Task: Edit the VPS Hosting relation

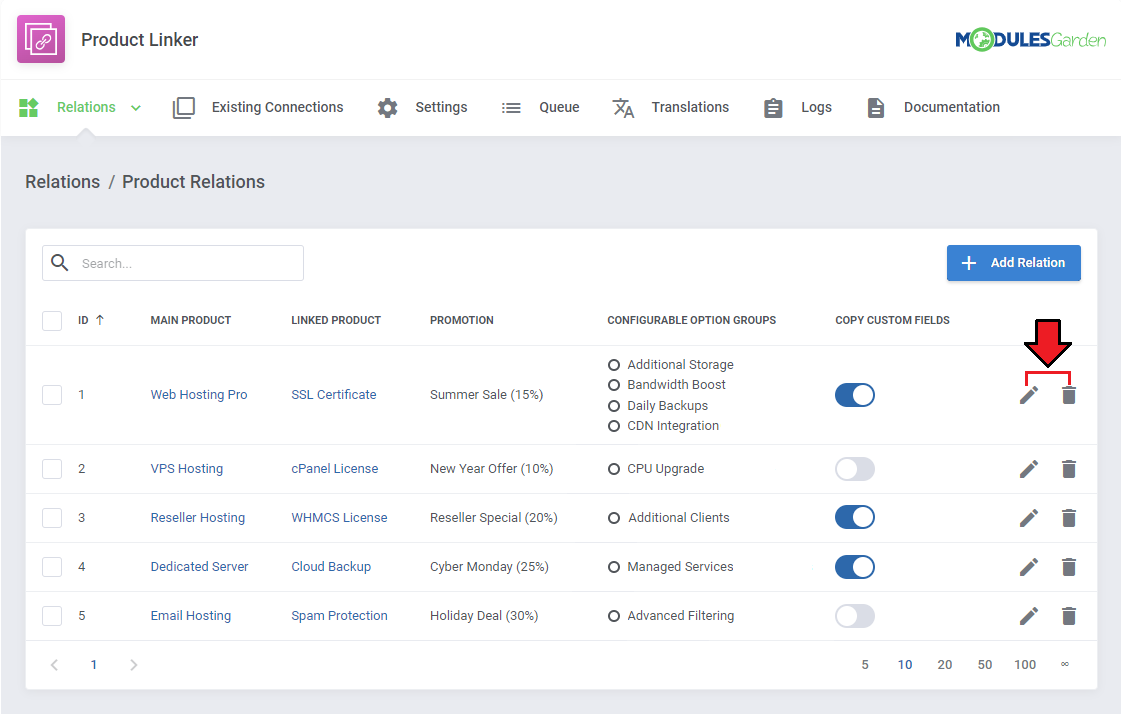Action: (x=1029, y=469)
